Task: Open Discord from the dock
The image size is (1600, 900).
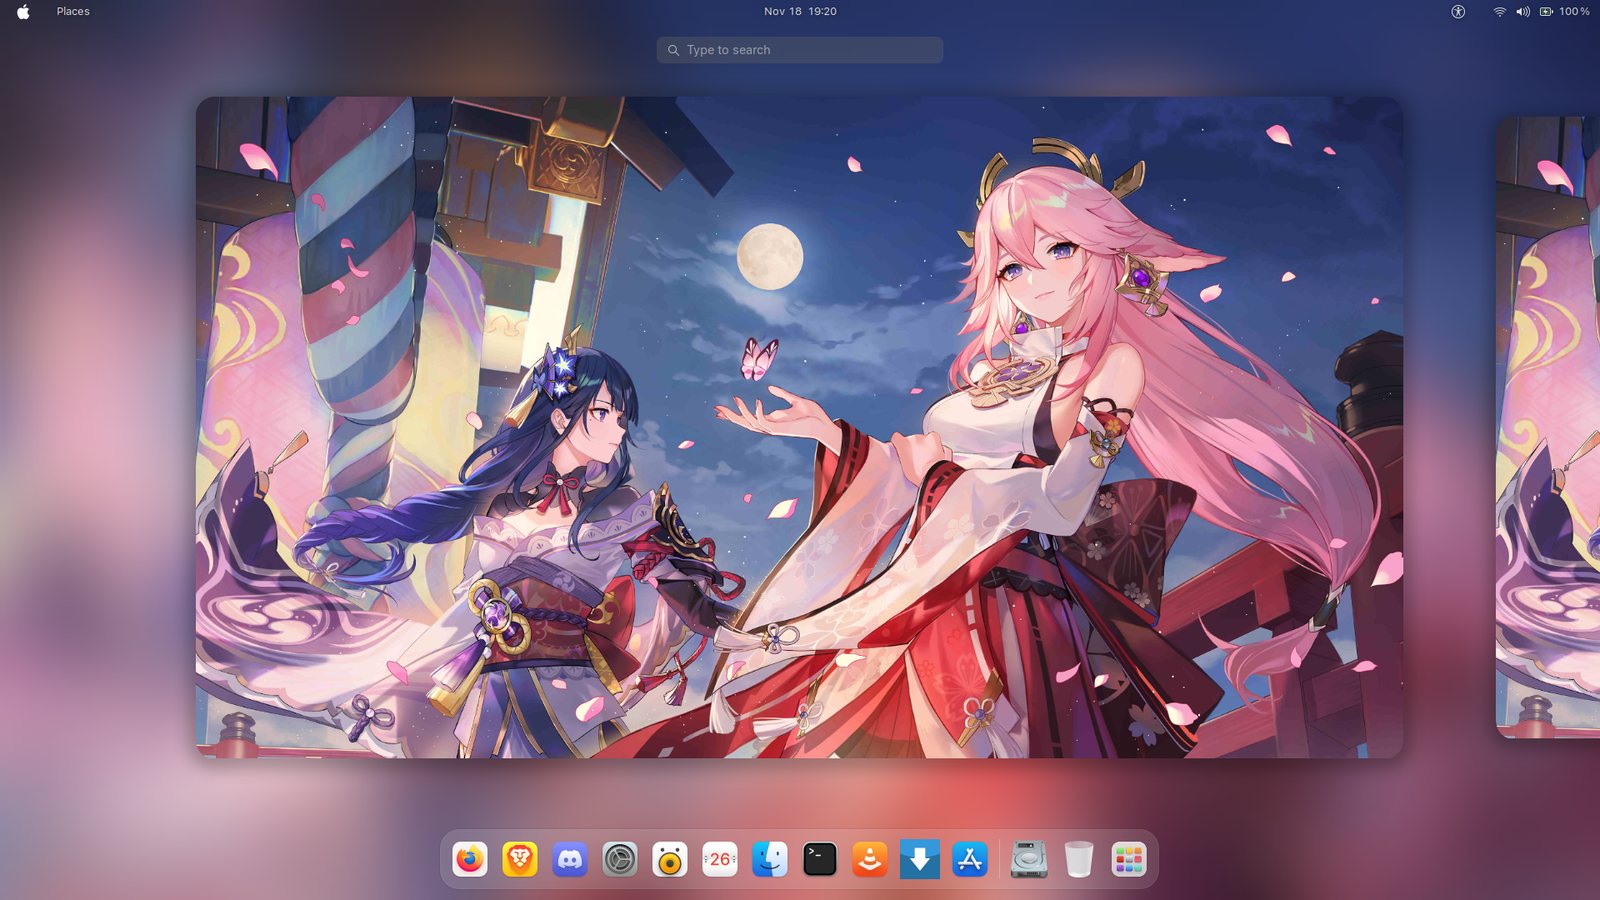Action: pos(570,859)
